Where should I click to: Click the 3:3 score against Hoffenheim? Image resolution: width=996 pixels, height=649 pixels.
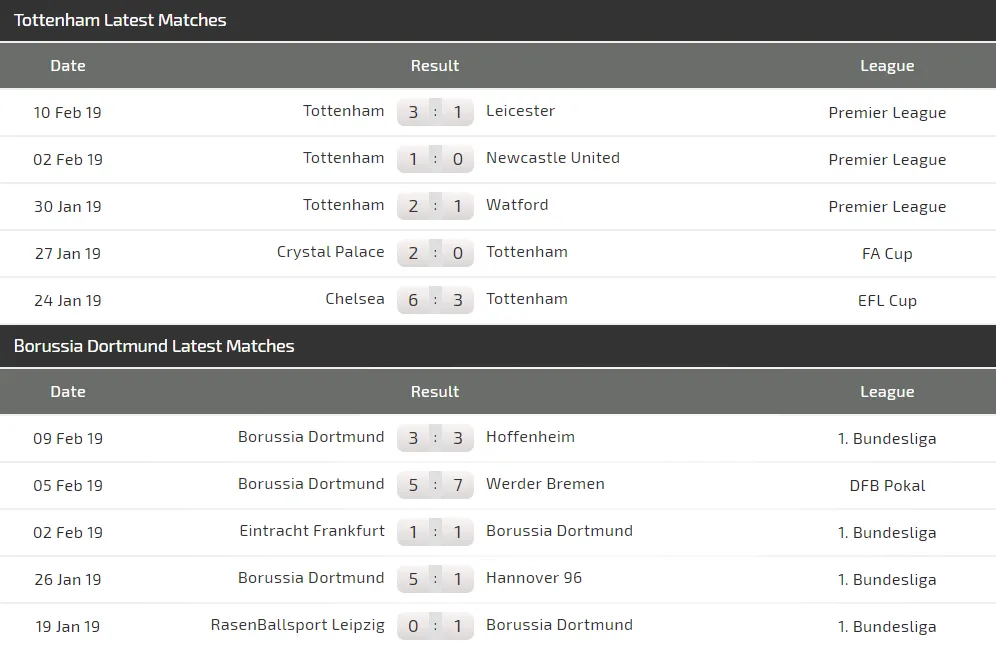(435, 438)
